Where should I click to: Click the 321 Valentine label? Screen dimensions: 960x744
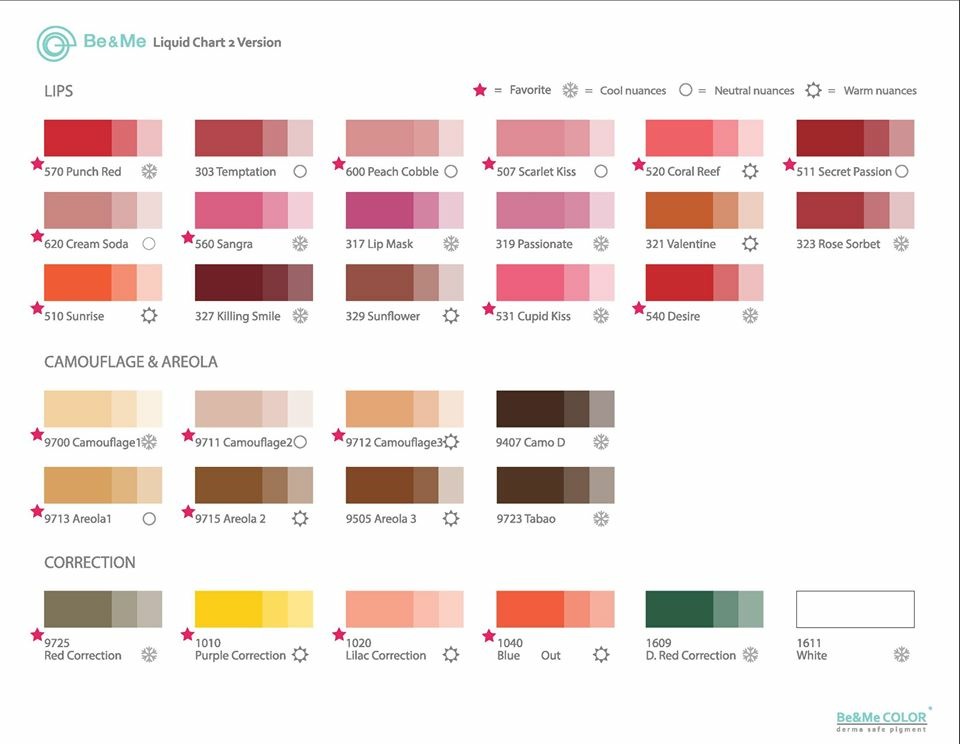point(680,244)
